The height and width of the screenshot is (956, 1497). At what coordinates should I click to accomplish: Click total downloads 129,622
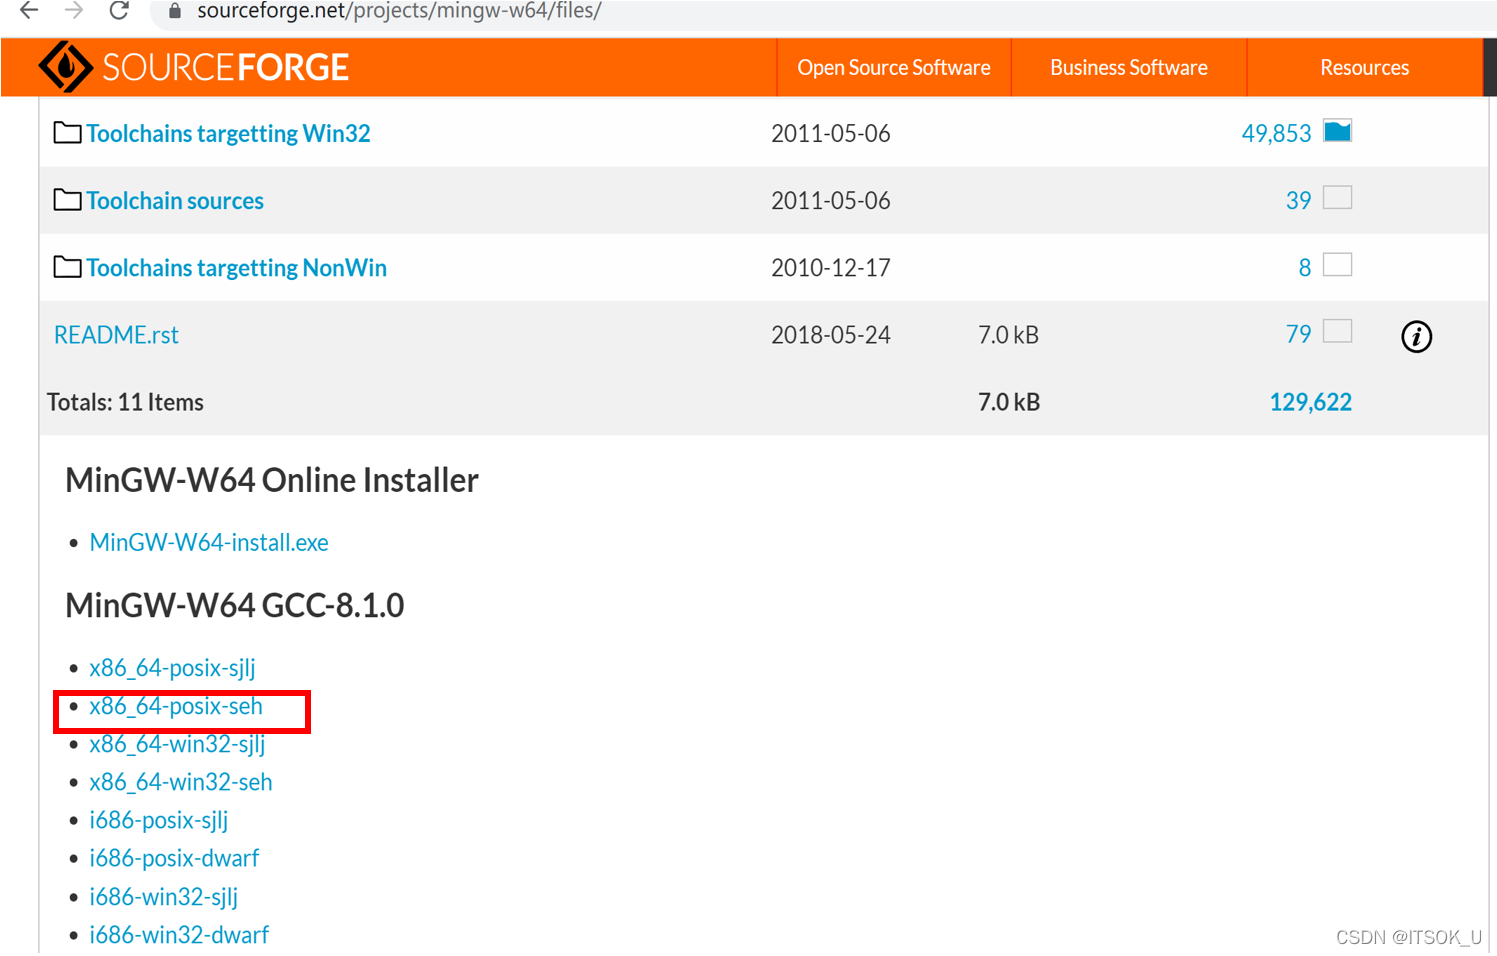click(1310, 402)
